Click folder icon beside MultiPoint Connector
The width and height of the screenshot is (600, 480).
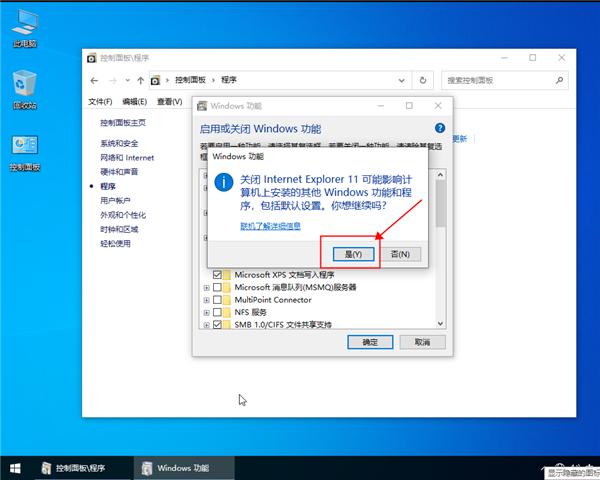point(227,300)
